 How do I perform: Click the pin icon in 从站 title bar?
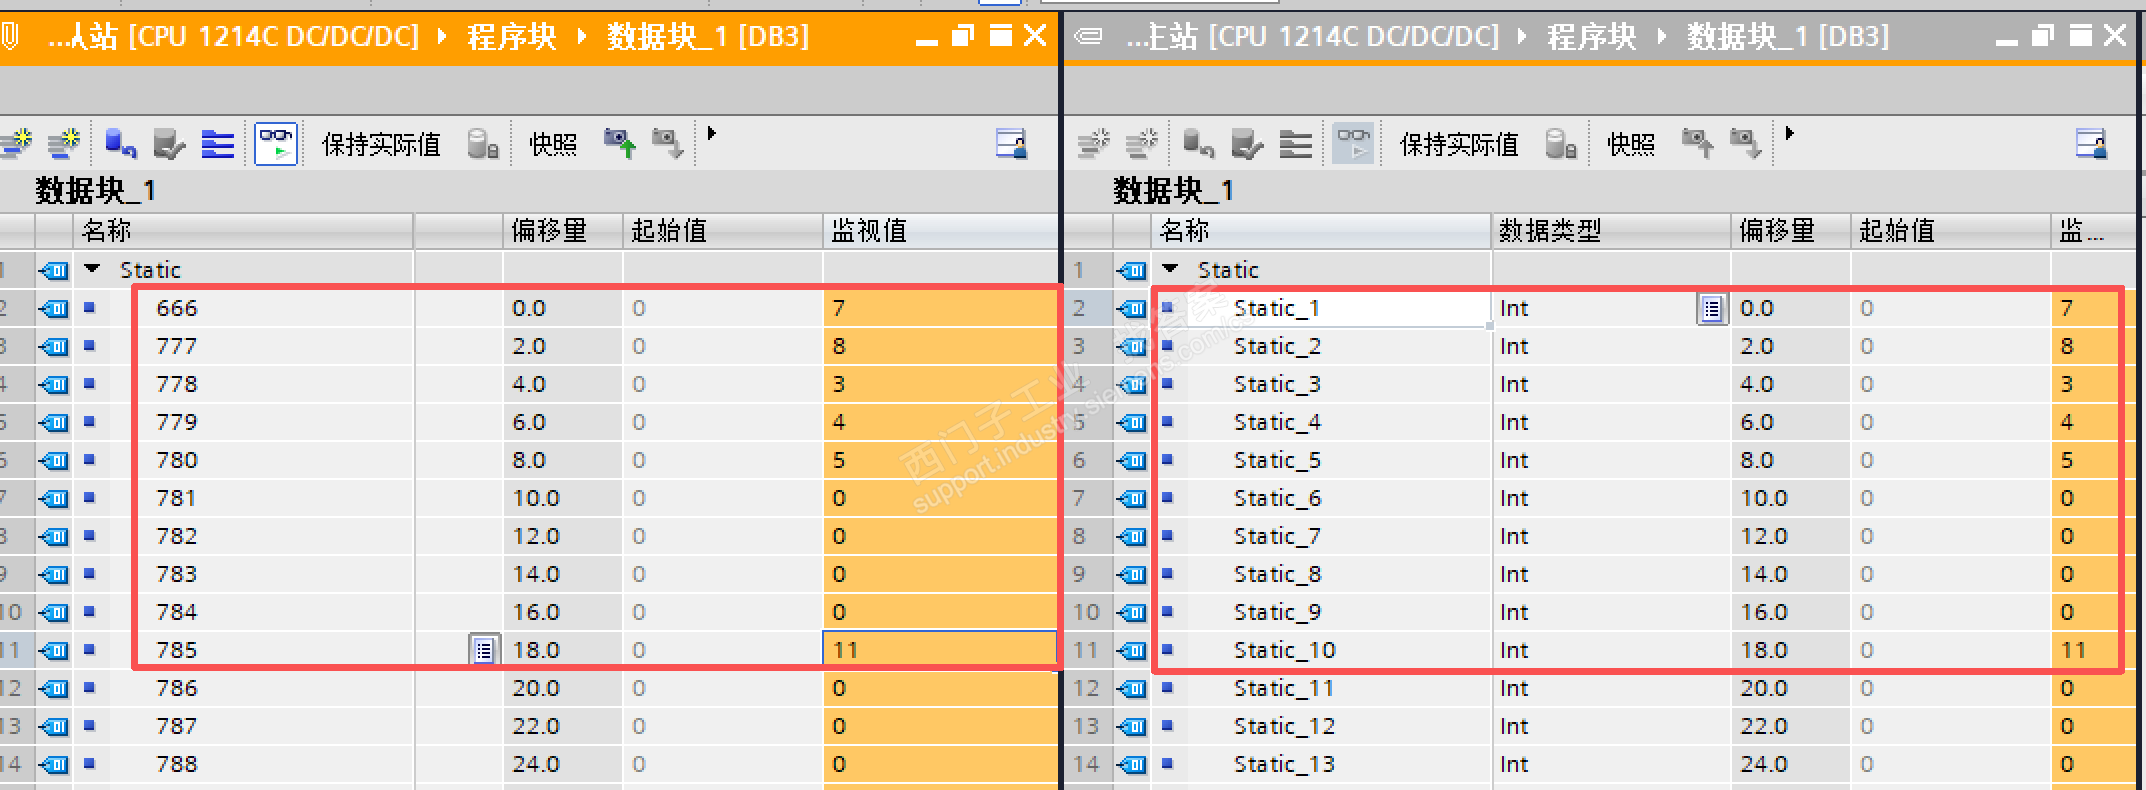pos(9,37)
